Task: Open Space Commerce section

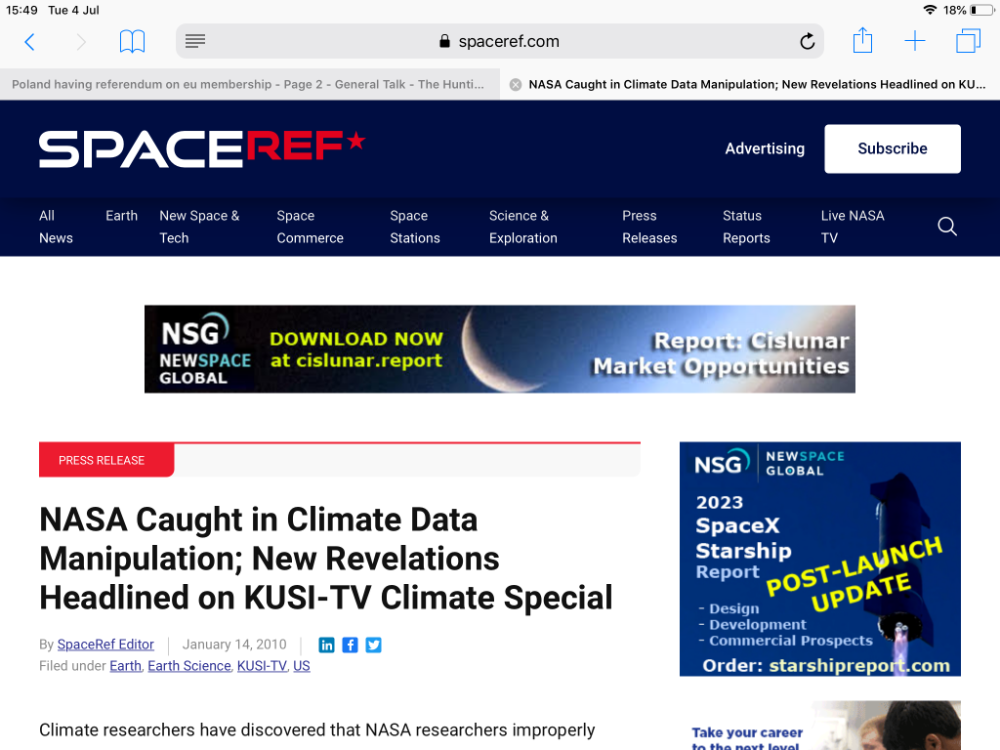Action: 310,227
